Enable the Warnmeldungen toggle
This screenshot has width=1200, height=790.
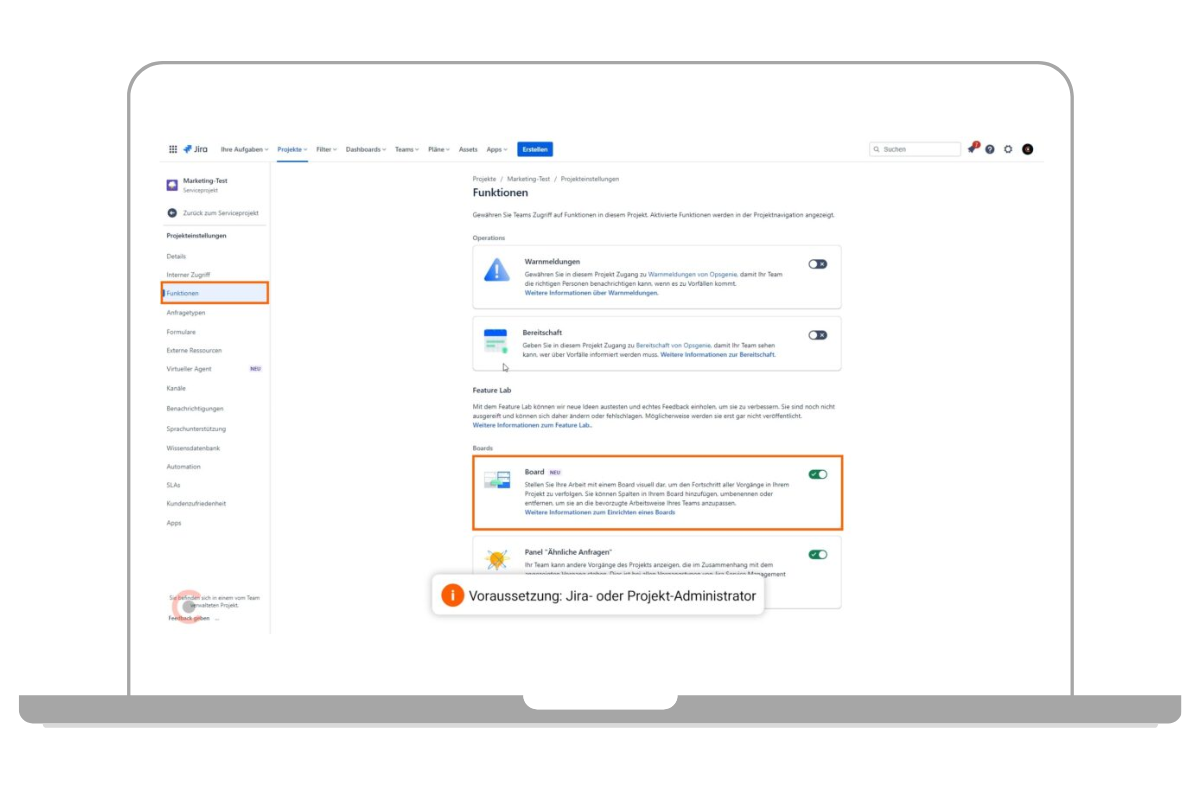coord(817,264)
